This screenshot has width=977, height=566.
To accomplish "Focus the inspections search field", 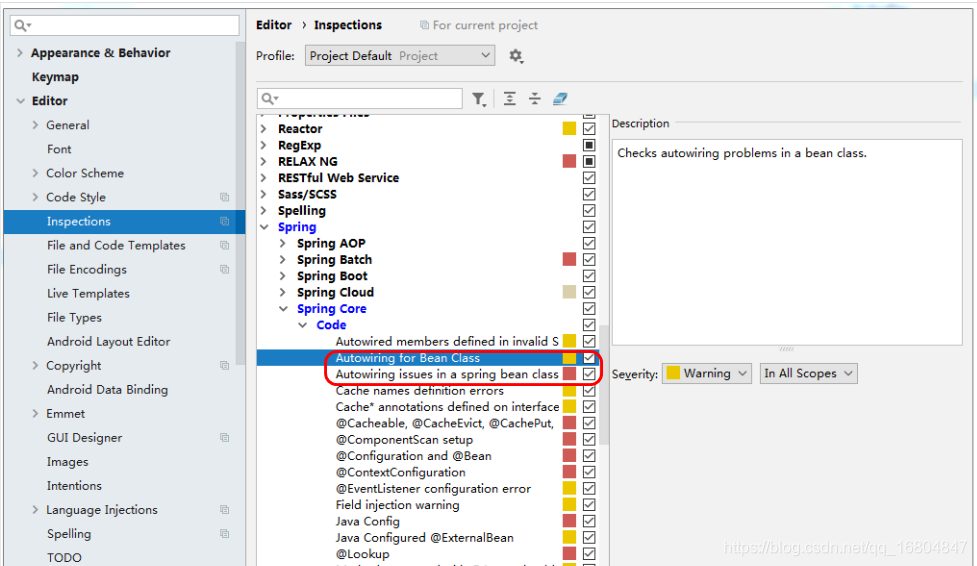I will pos(360,98).
